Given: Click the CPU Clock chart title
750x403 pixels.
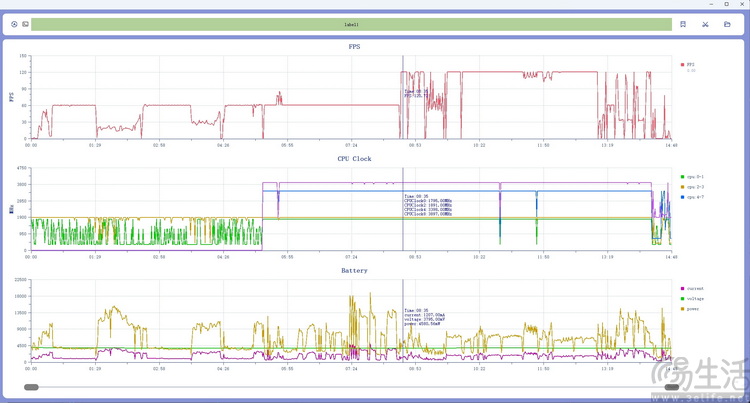Looking at the screenshot, I should pyautogui.click(x=354, y=158).
